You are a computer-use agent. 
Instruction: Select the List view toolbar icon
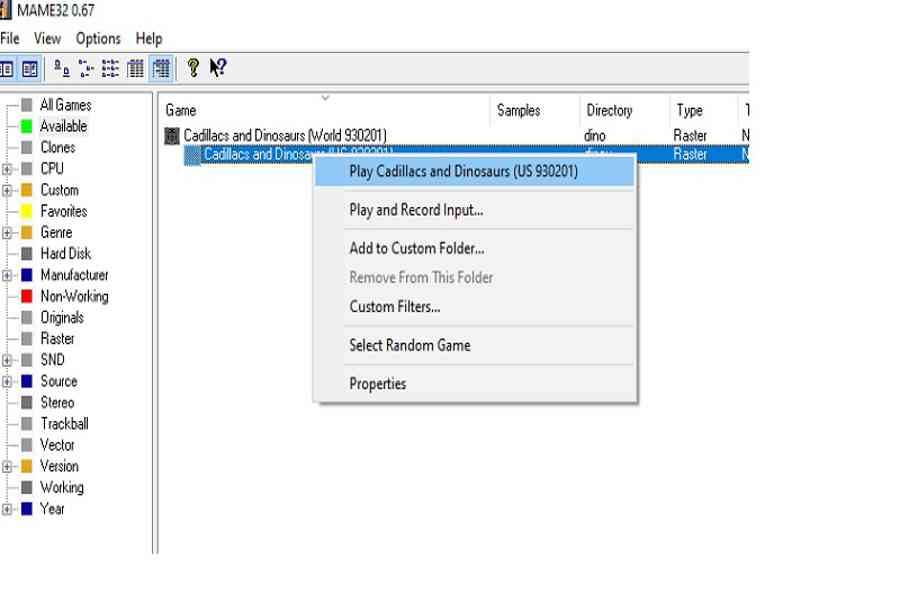[x=110, y=68]
